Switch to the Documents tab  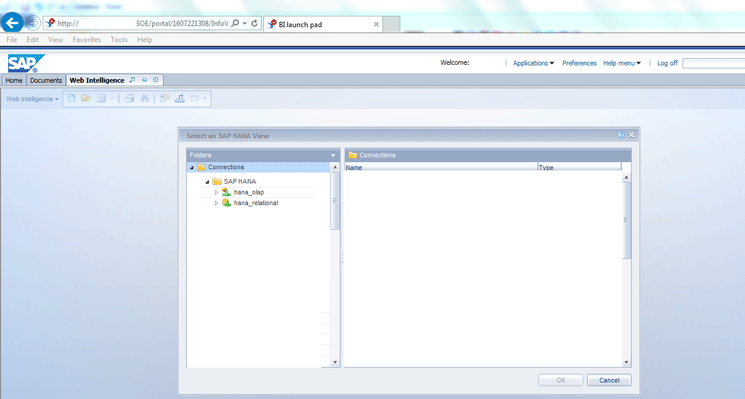[46, 80]
